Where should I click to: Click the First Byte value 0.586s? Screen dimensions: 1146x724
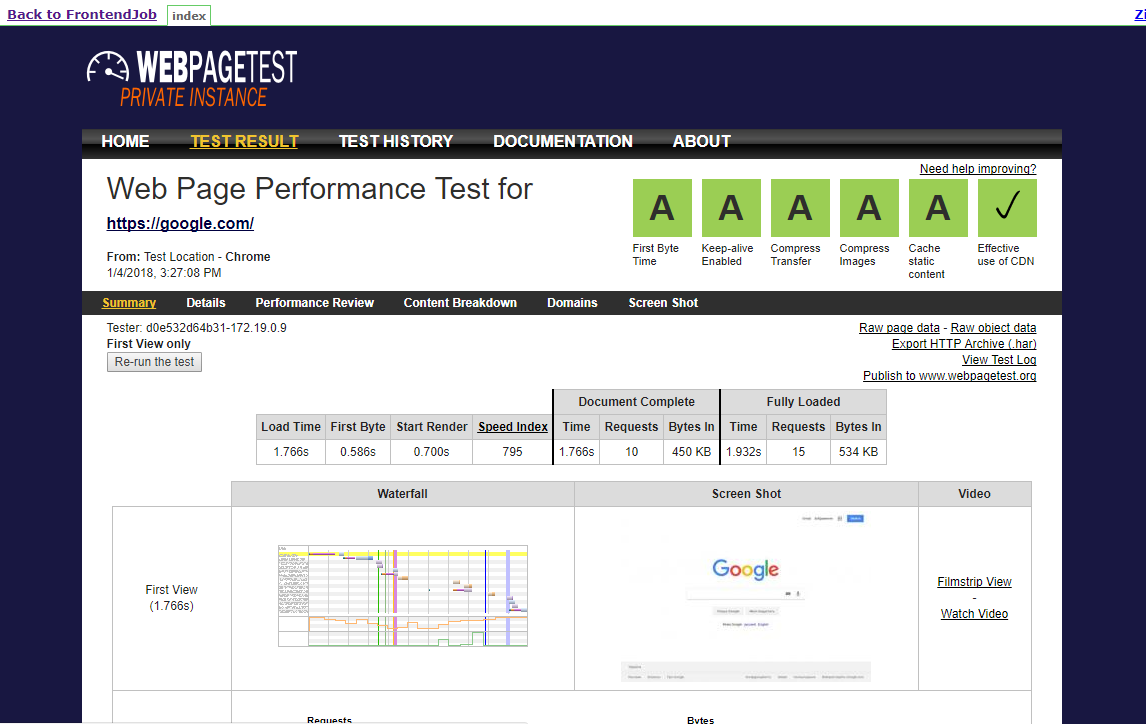(x=357, y=451)
